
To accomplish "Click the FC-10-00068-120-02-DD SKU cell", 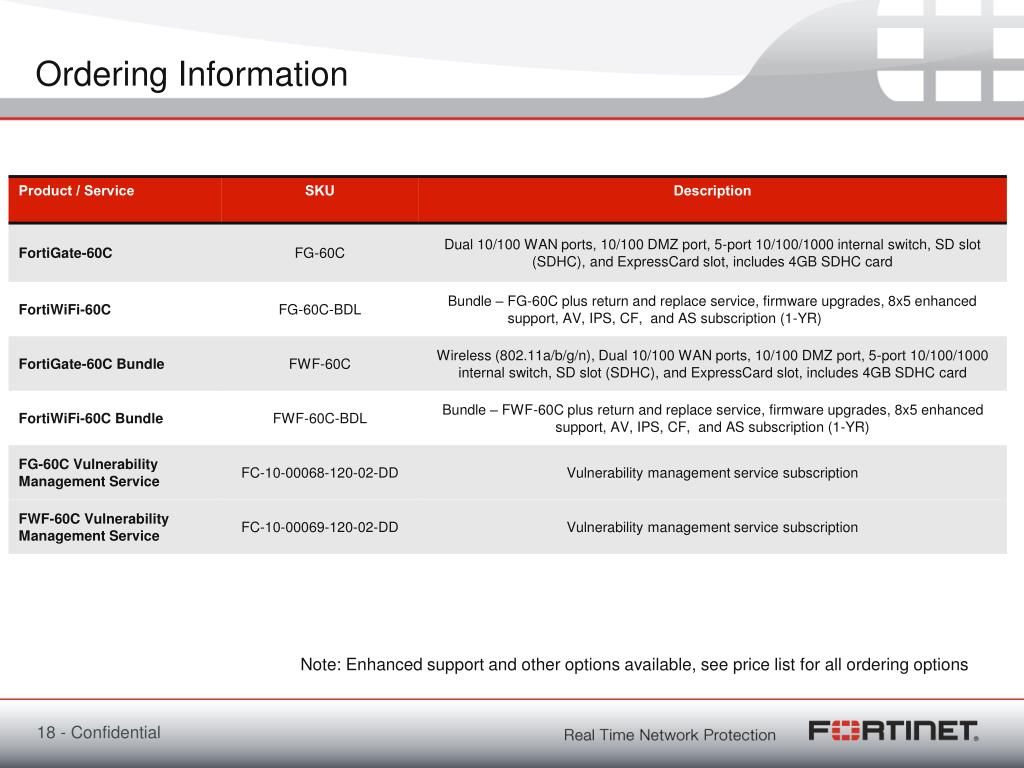I will [x=319, y=473].
